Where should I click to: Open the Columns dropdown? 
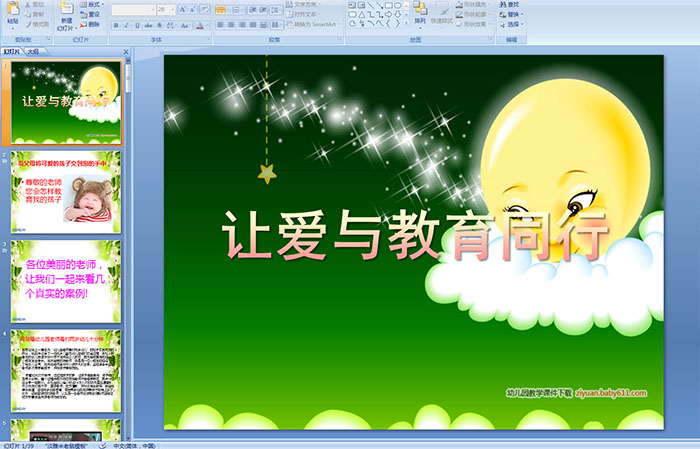[276, 25]
